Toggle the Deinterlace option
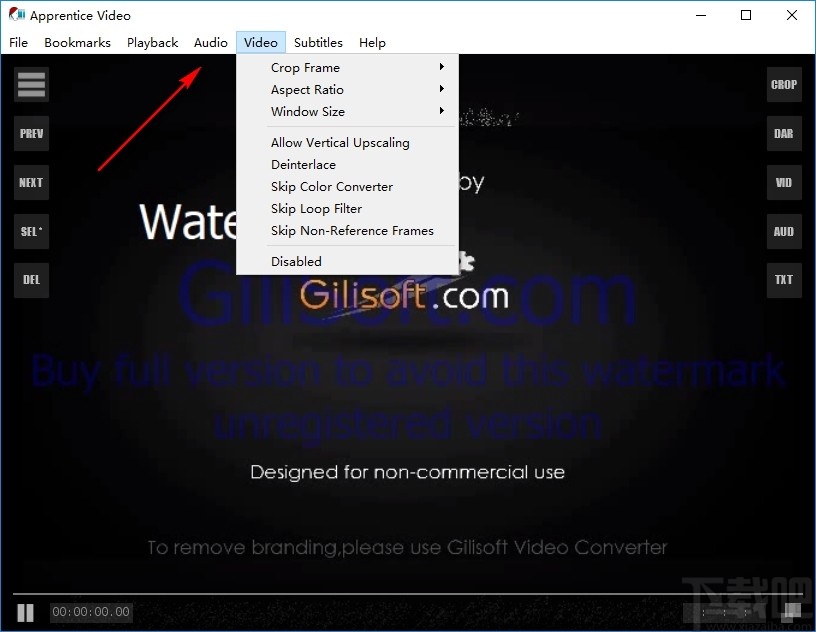Image resolution: width=816 pixels, height=632 pixels. tap(347, 165)
